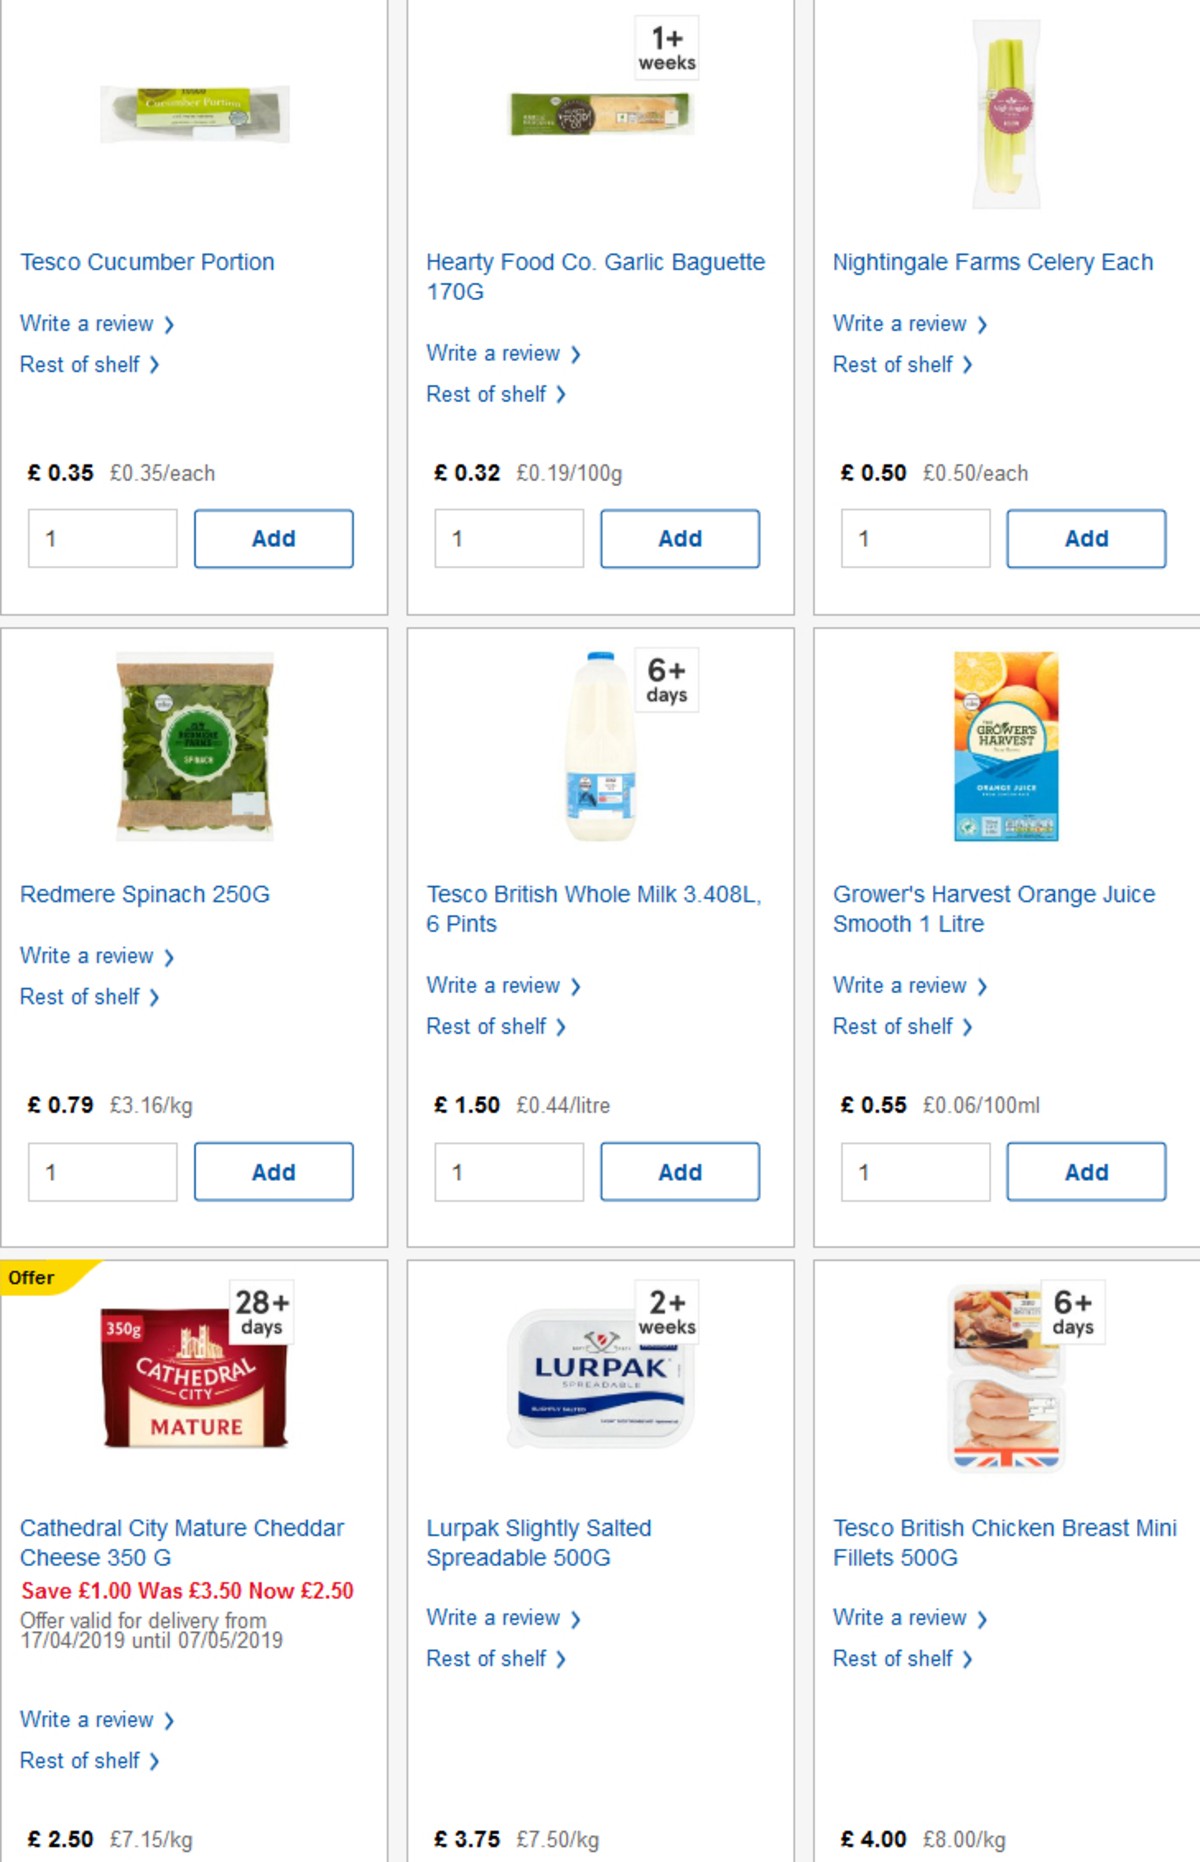The width and height of the screenshot is (1200, 1862).
Task: Add Grower's Harvest Orange Juice to basket
Action: pos(1086,1171)
